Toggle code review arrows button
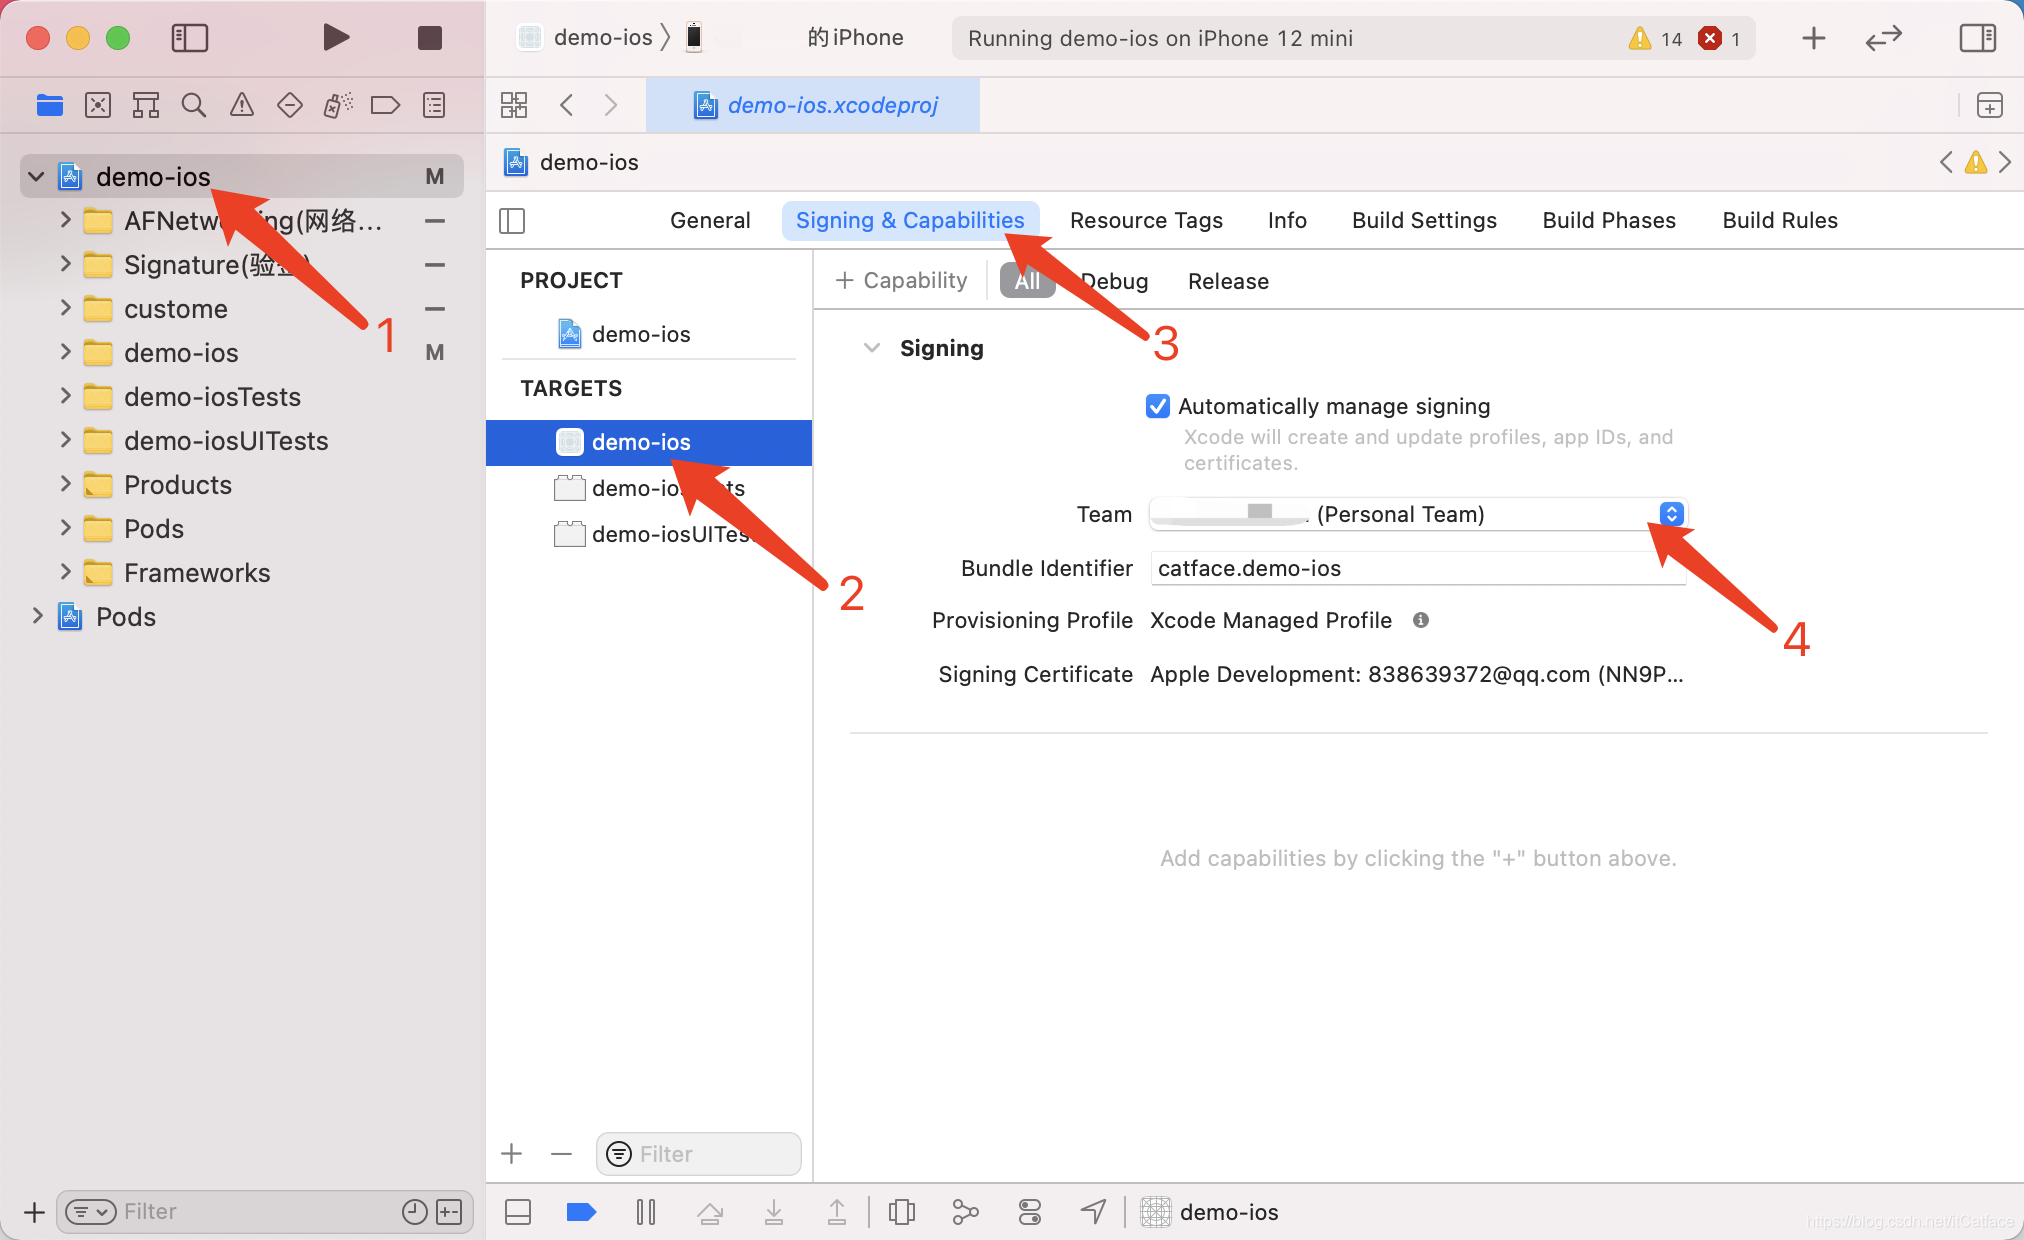 pyautogui.click(x=1884, y=38)
